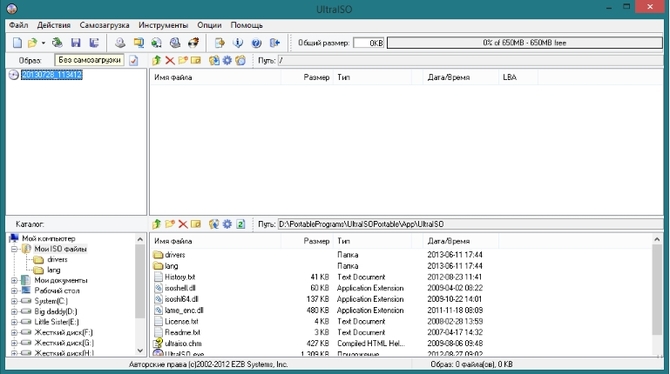Click the Mount to virtual drive icon
This screenshot has width=670, height=374.
[175, 43]
